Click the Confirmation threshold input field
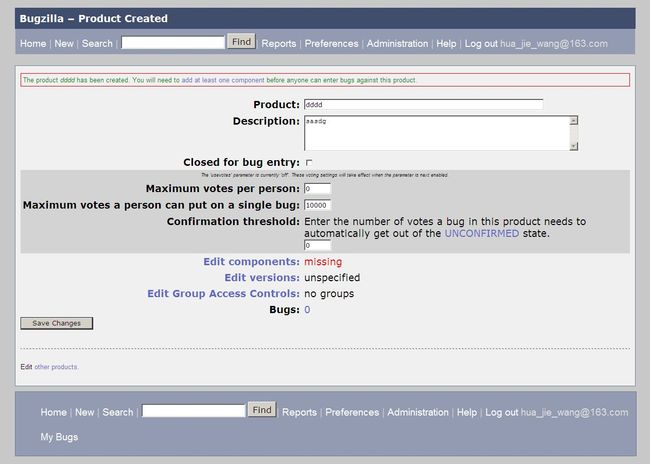The width and height of the screenshot is (650, 464). 318,245
